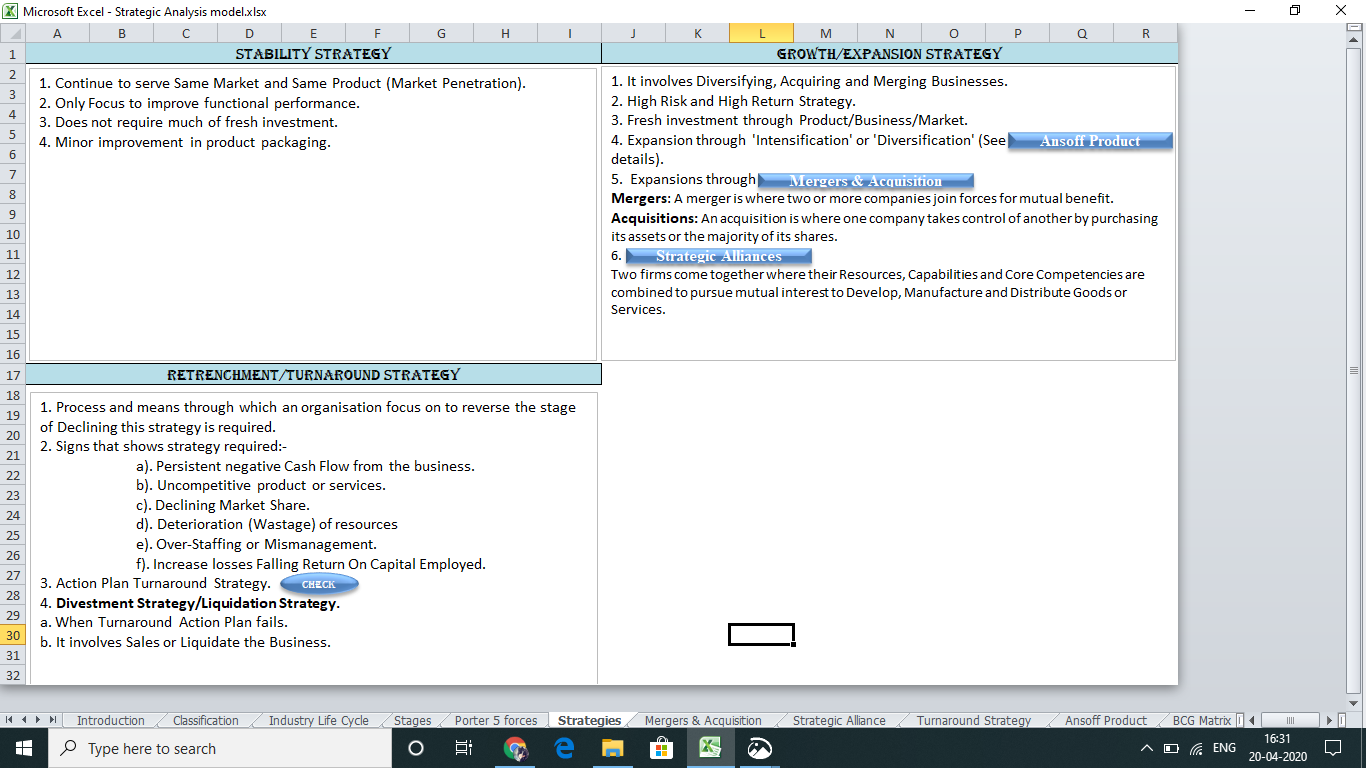Open Microsoft Store from the taskbar
Image resolution: width=1366 pixels, height=768 pixels.
(x=660, y=748)
